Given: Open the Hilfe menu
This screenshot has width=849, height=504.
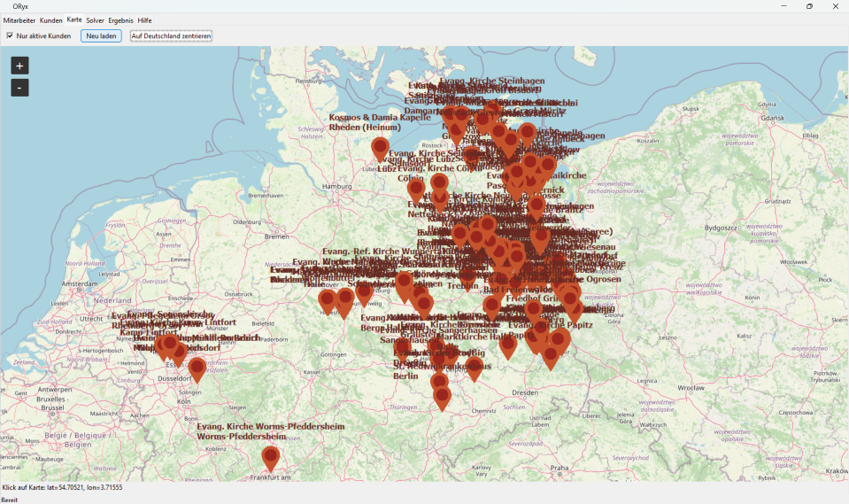Looking at the screenshot, I should pos(145,20).
